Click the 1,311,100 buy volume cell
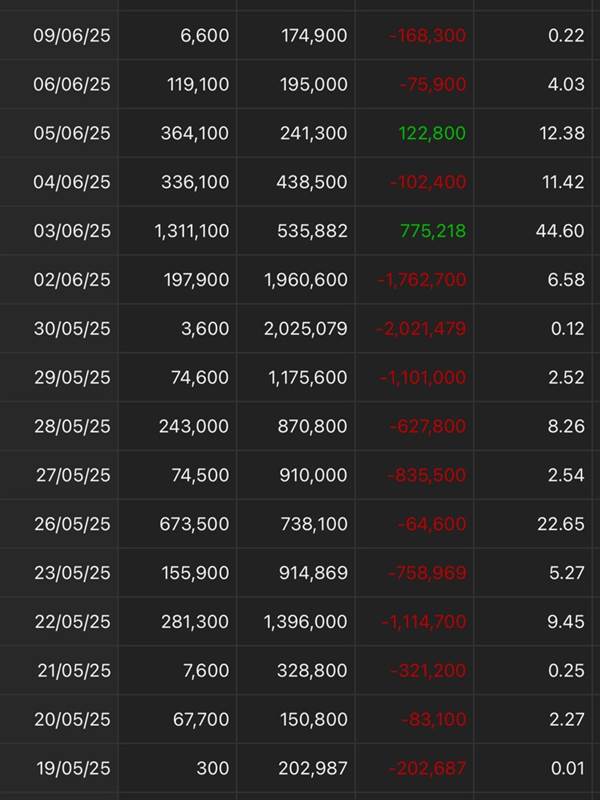Screen dimensions: 600x800 pyautogui.click(x=192, y=231)
